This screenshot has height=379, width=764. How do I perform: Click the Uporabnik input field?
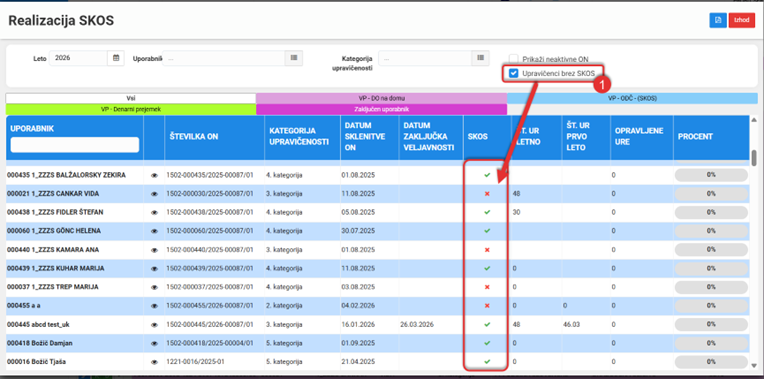pyautogui.click(x=224, y=58)
